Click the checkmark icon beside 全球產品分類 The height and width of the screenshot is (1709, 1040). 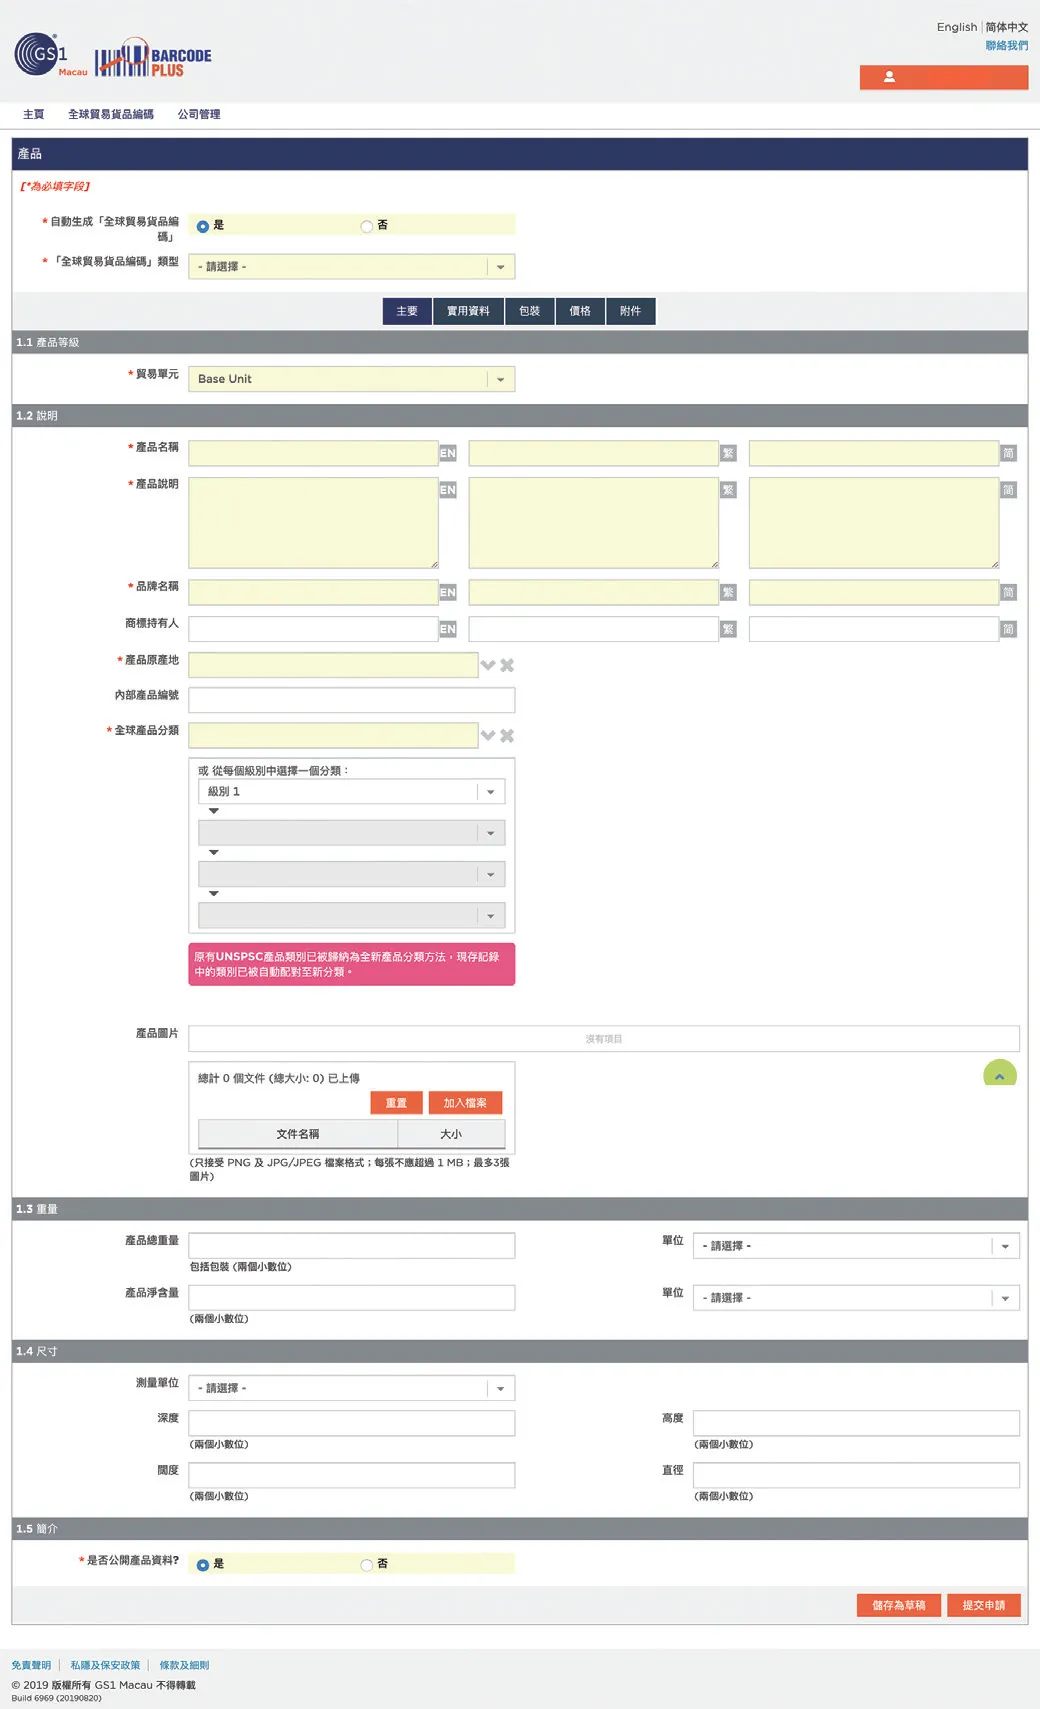tap(488, 736)
